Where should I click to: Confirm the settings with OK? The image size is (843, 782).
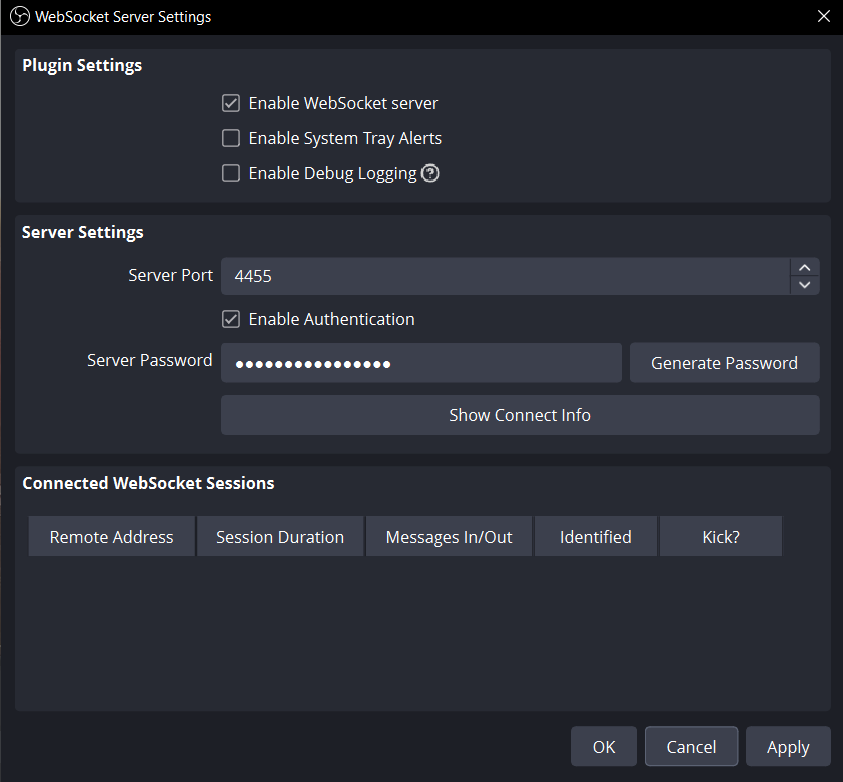(x=603, y=747)
